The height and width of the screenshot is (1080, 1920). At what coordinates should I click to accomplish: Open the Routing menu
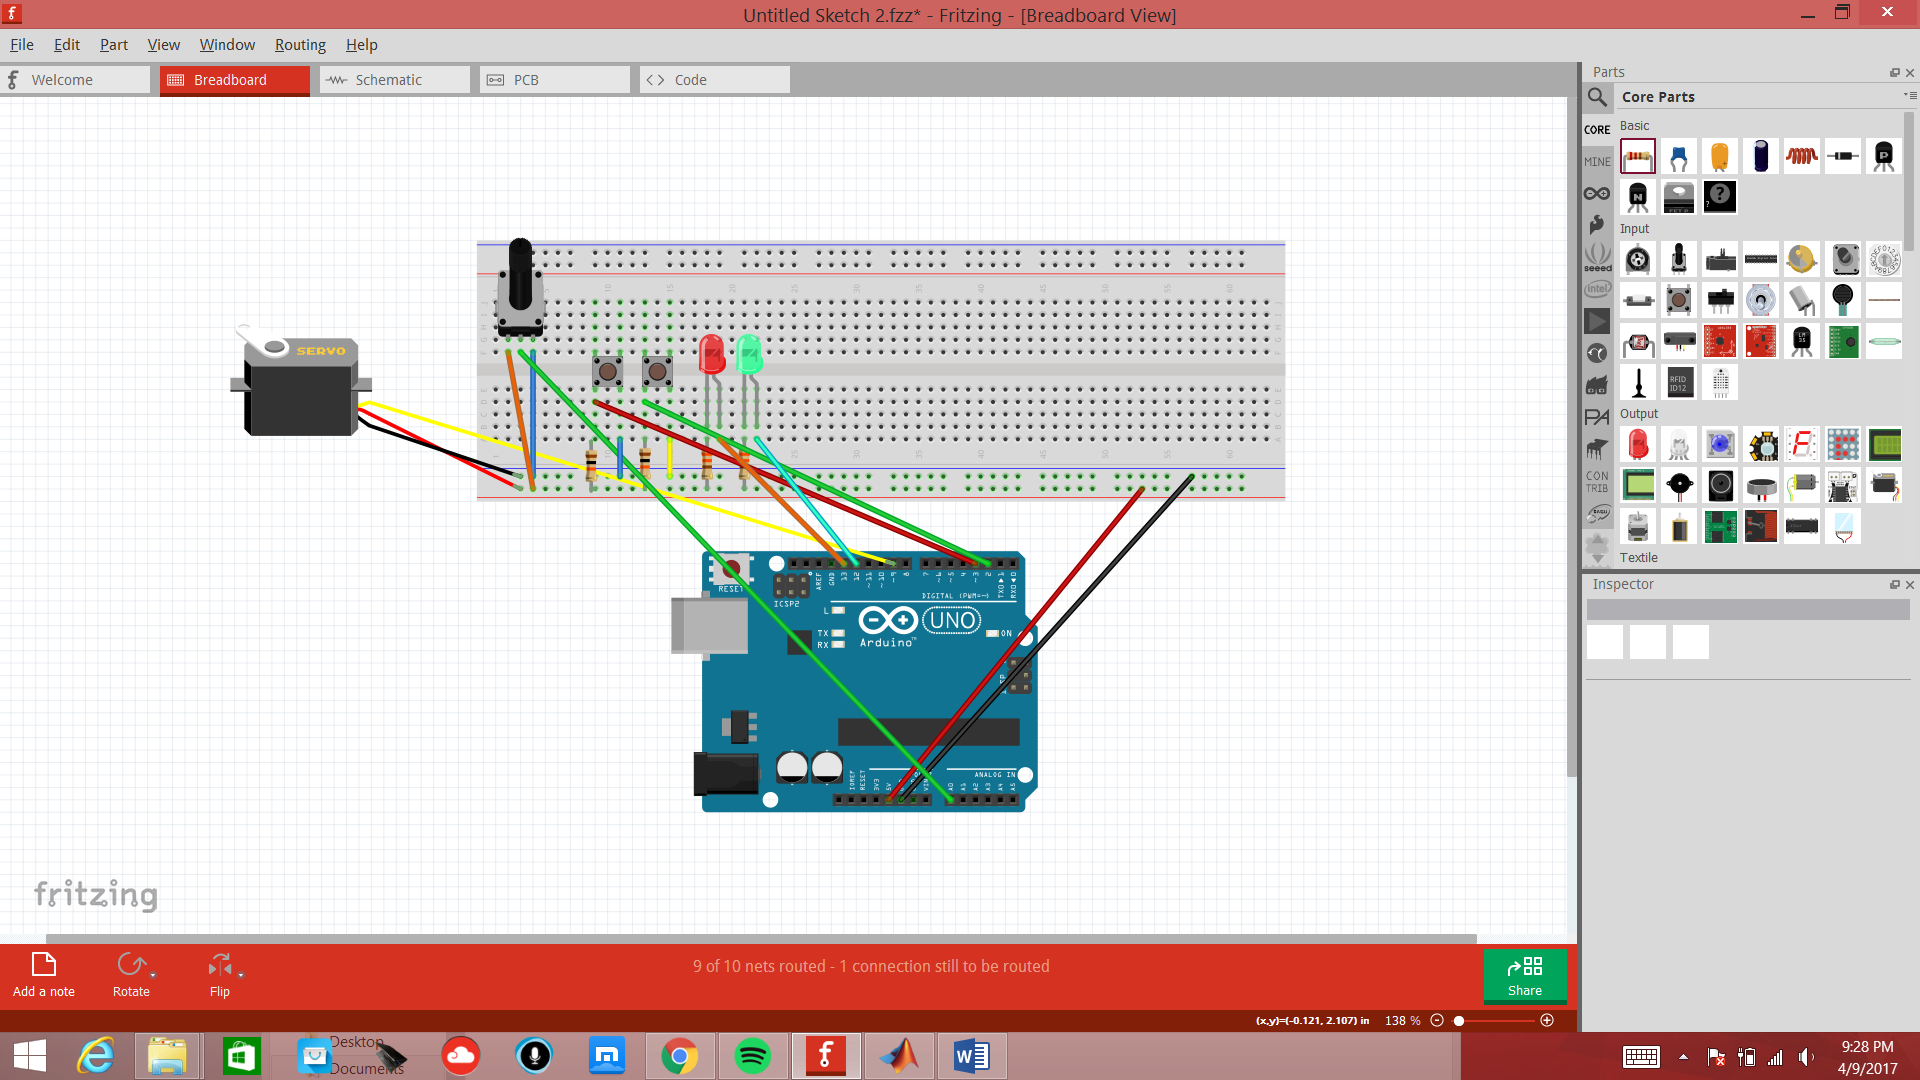click(x=300, y=44)
